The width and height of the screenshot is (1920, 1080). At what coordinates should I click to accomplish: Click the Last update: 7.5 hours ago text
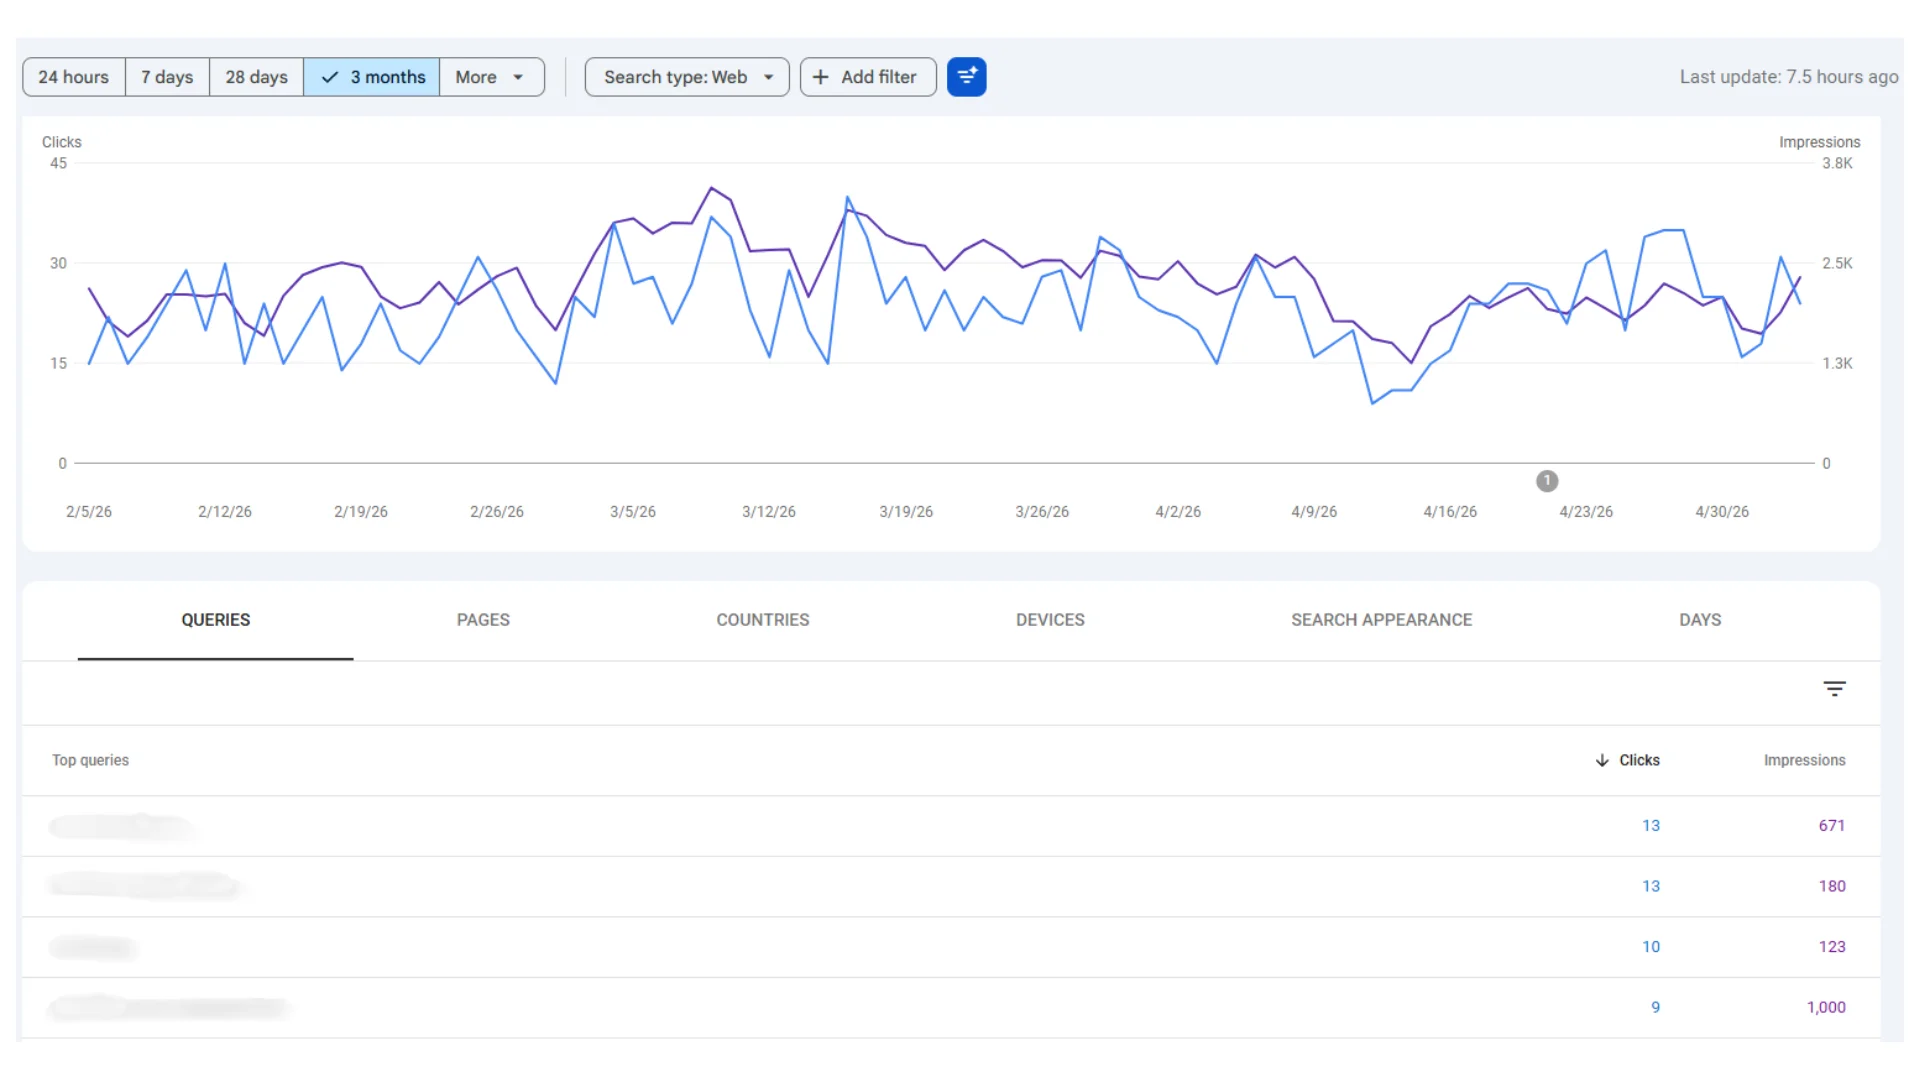[1788, 77]
